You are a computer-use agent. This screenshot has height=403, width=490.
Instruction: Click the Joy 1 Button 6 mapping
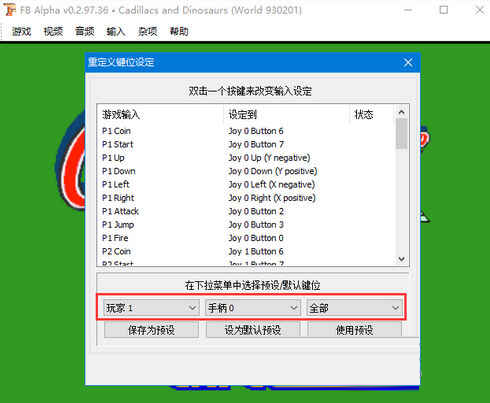[256, 251]
